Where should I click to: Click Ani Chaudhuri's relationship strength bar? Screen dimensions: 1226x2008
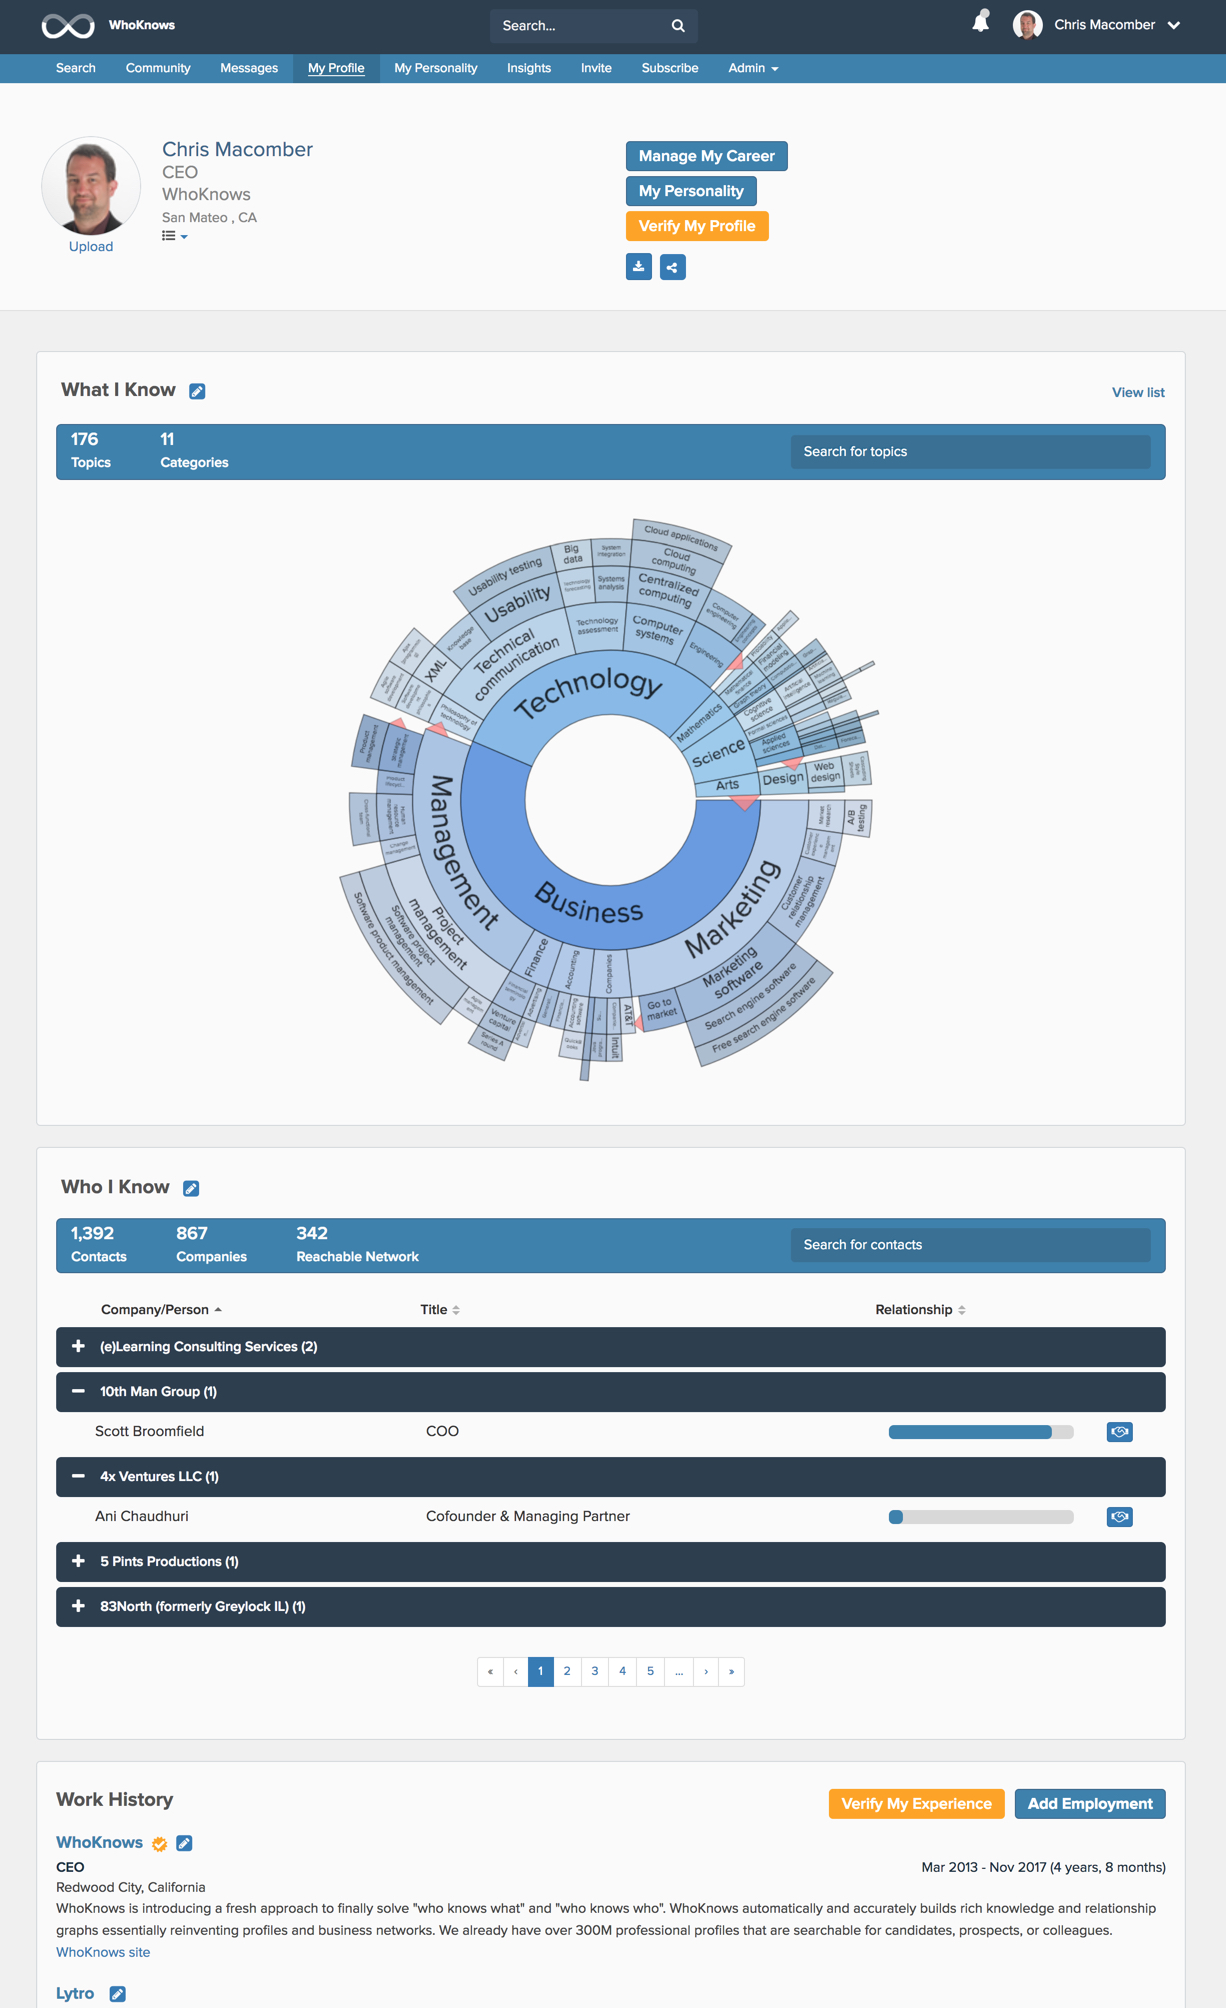981,1517
